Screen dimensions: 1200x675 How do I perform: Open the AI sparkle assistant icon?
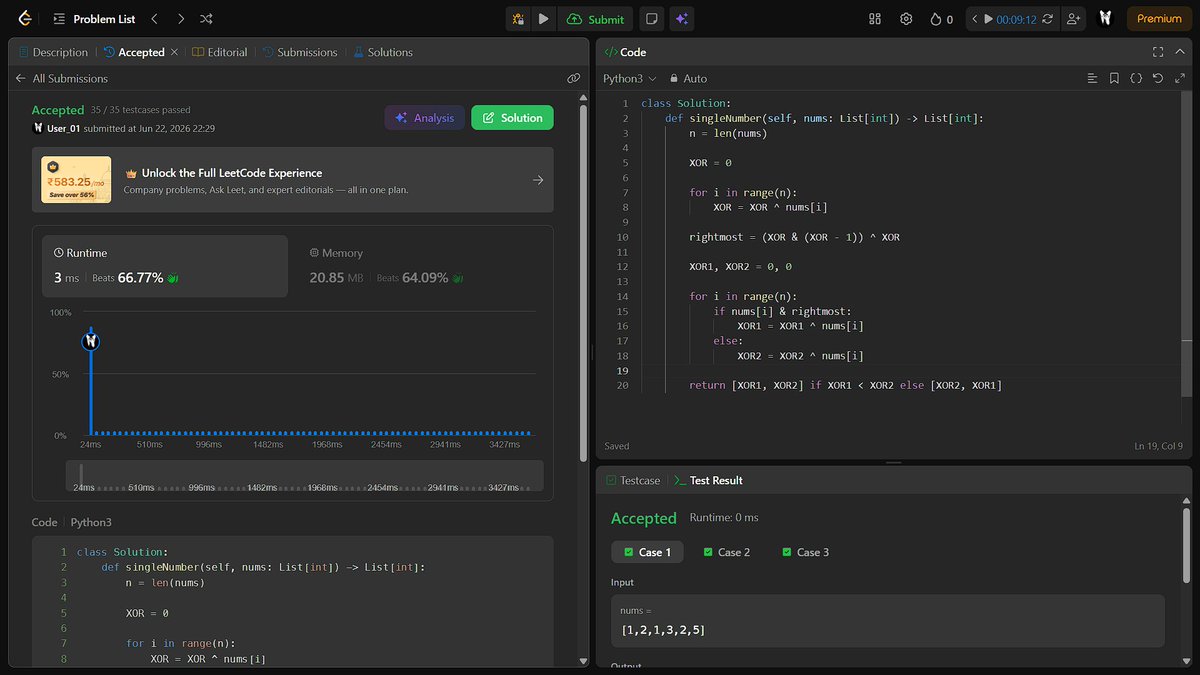coord(681,18)
